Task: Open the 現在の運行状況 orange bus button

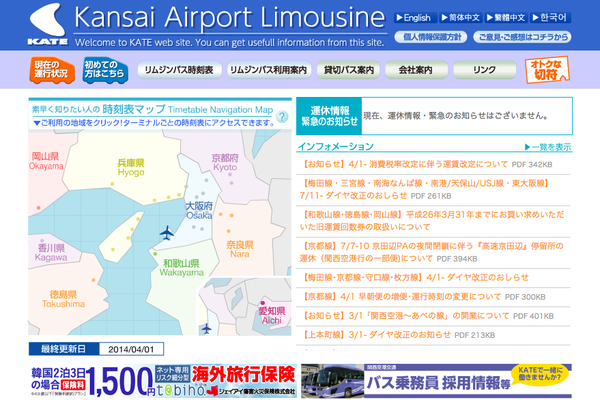Action: 52,70
